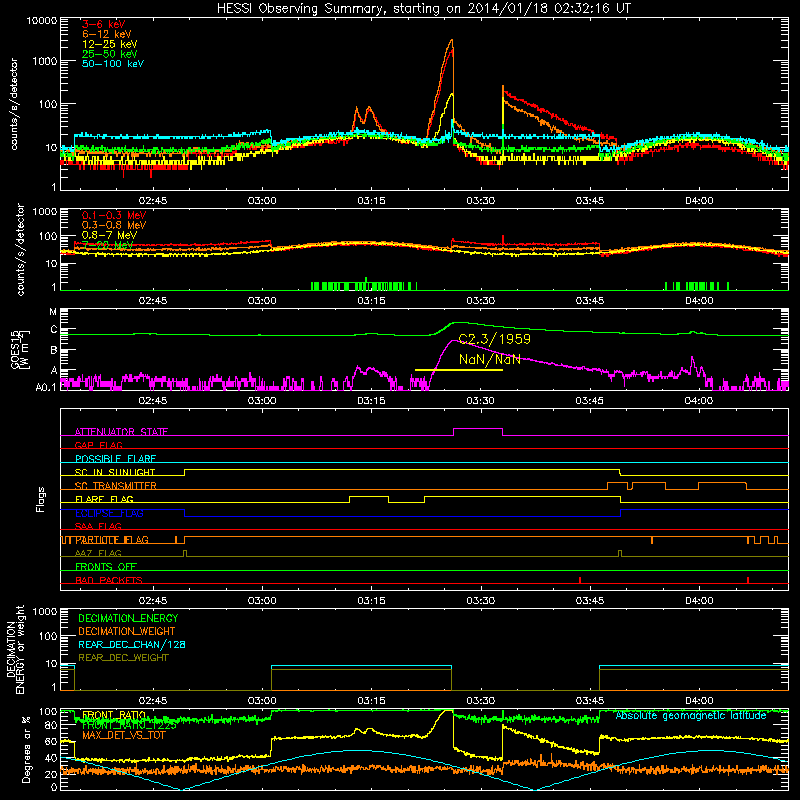800x800 pixels.
Task: Select the 7-20 MeV legend label
Action: (x=107, y=245)
